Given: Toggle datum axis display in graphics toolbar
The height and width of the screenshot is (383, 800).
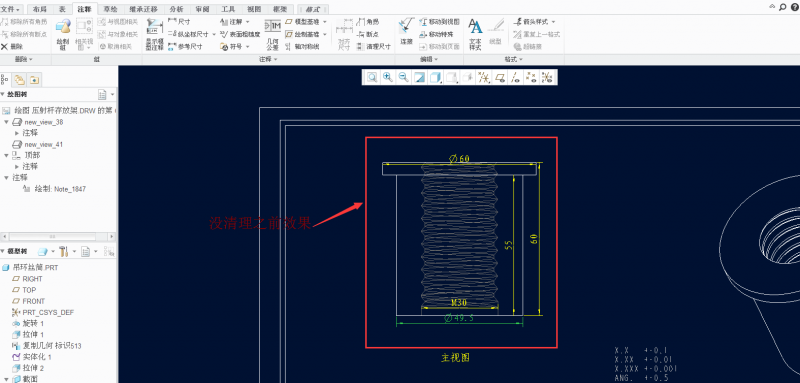Looking at the screenshot, I should [x=516, y=78].
